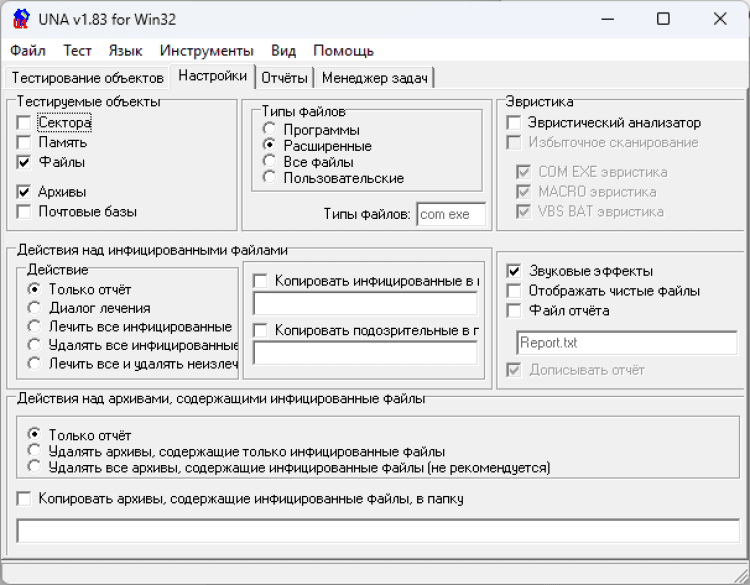
Task: Select Удалять все архивы (не рекомендуется) radio
Action: click(34, 466)
